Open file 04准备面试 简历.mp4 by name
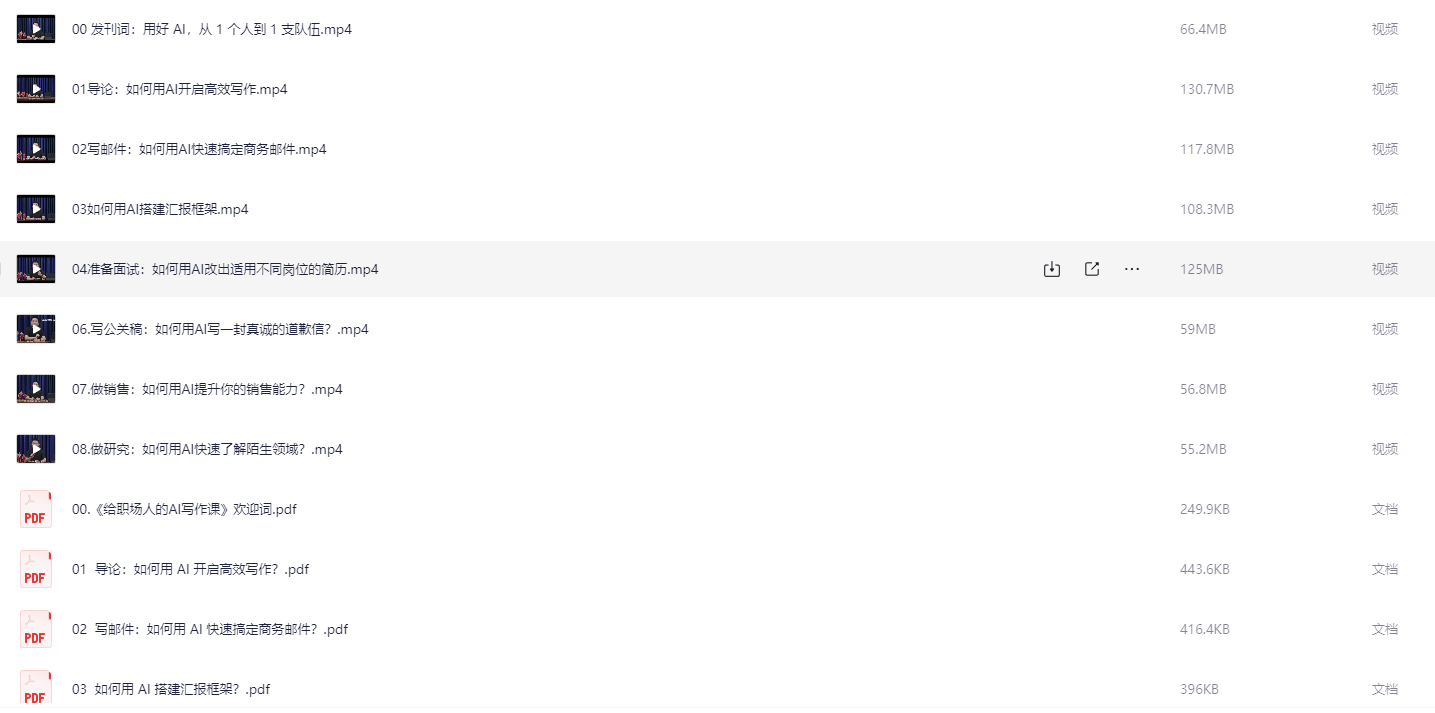This screenshot has height=713, width=1435. tap(225, 269)
